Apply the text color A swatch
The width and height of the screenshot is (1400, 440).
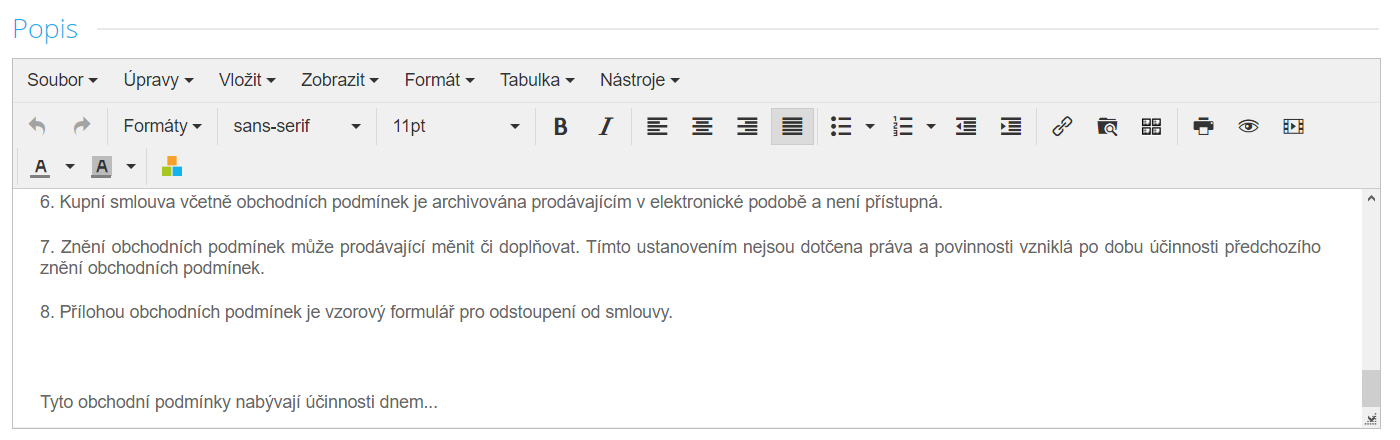[40, 166]
